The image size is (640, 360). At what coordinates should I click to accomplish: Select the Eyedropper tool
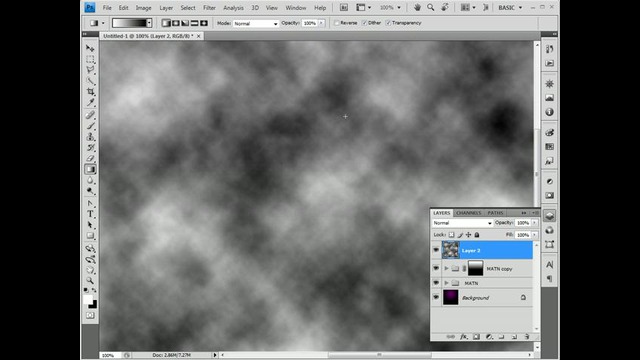tap(90, 103)
